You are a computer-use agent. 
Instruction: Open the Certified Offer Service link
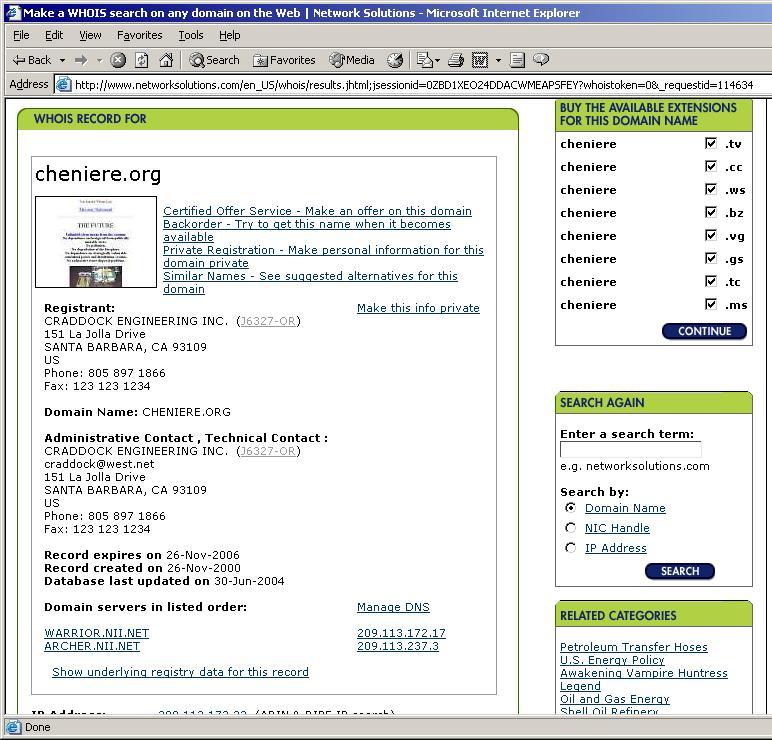point(318,211)
